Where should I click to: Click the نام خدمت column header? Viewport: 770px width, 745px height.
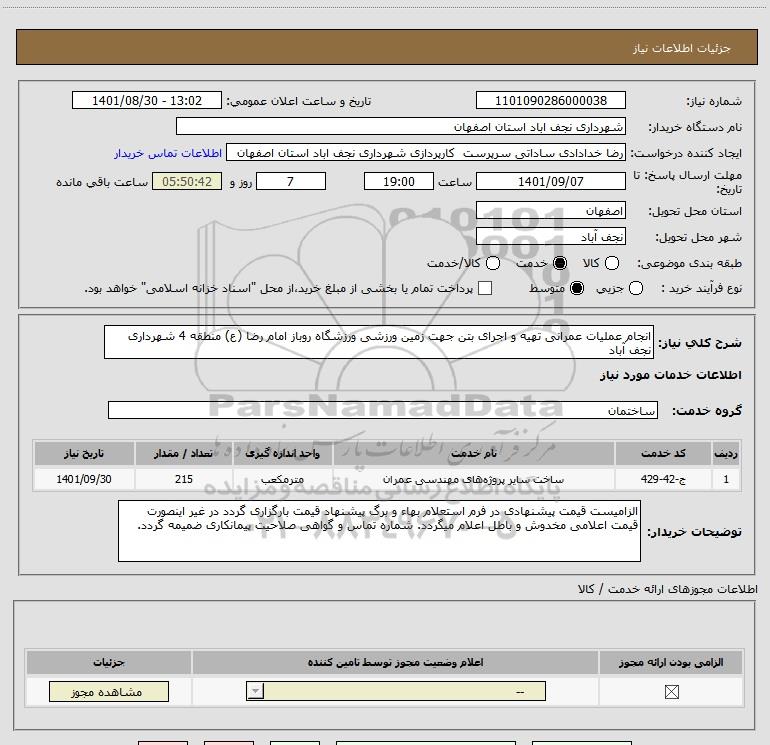click(x=473, y=453)
